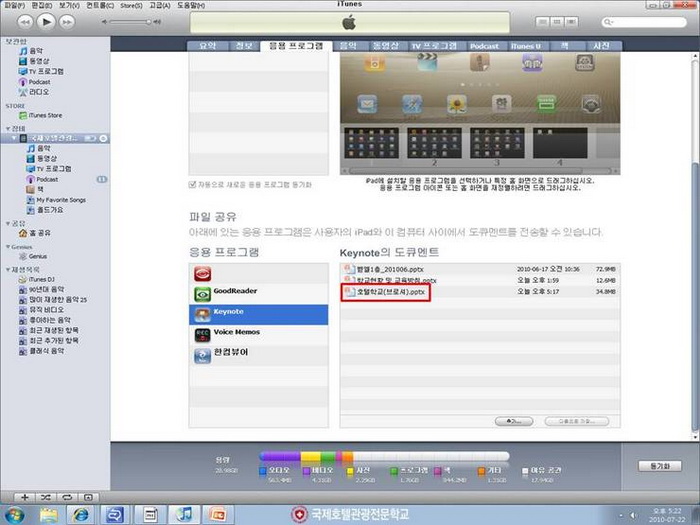Open iTunes Store in sidebar
The height and width of the screenshot is (525, 700).
(46, 115)
